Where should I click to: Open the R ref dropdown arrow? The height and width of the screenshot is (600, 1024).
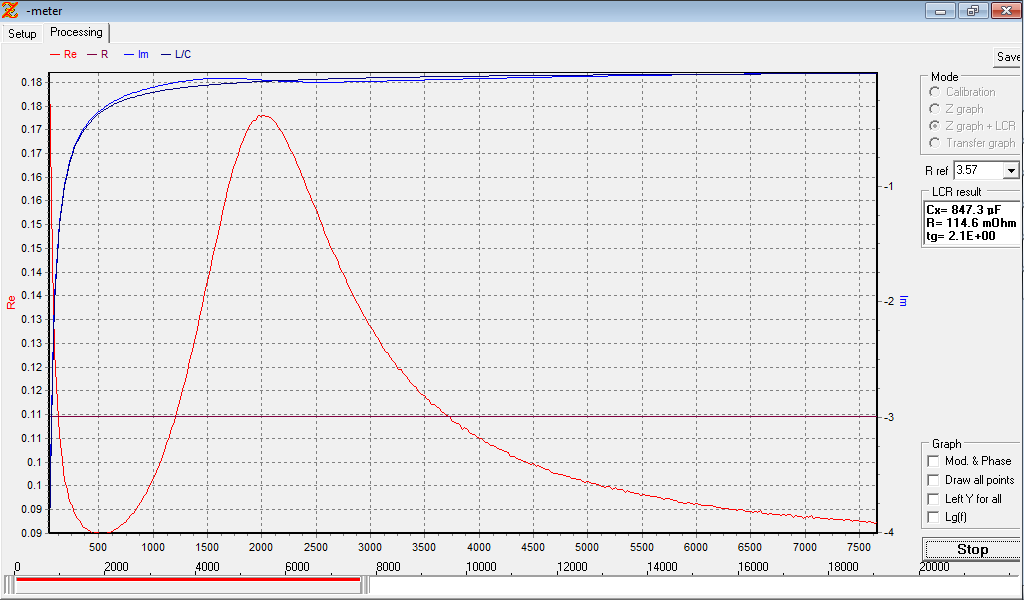1010,171
